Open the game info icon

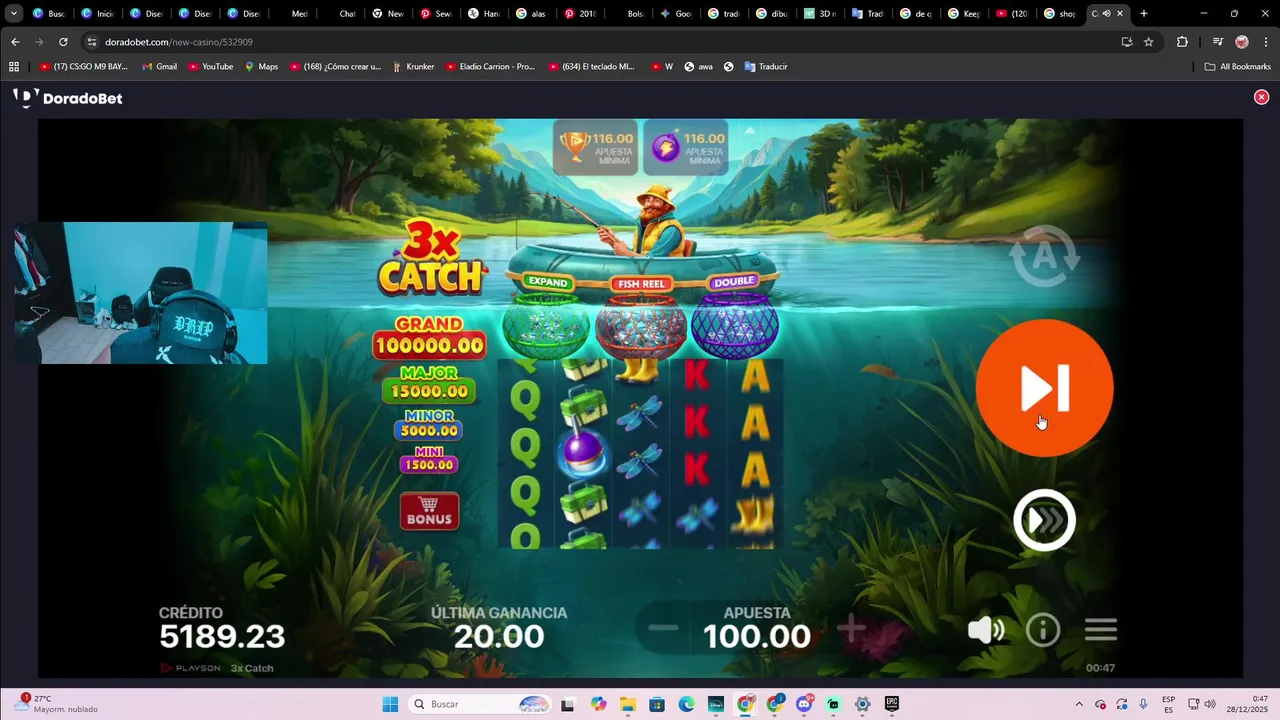(x=1043, y=629)
